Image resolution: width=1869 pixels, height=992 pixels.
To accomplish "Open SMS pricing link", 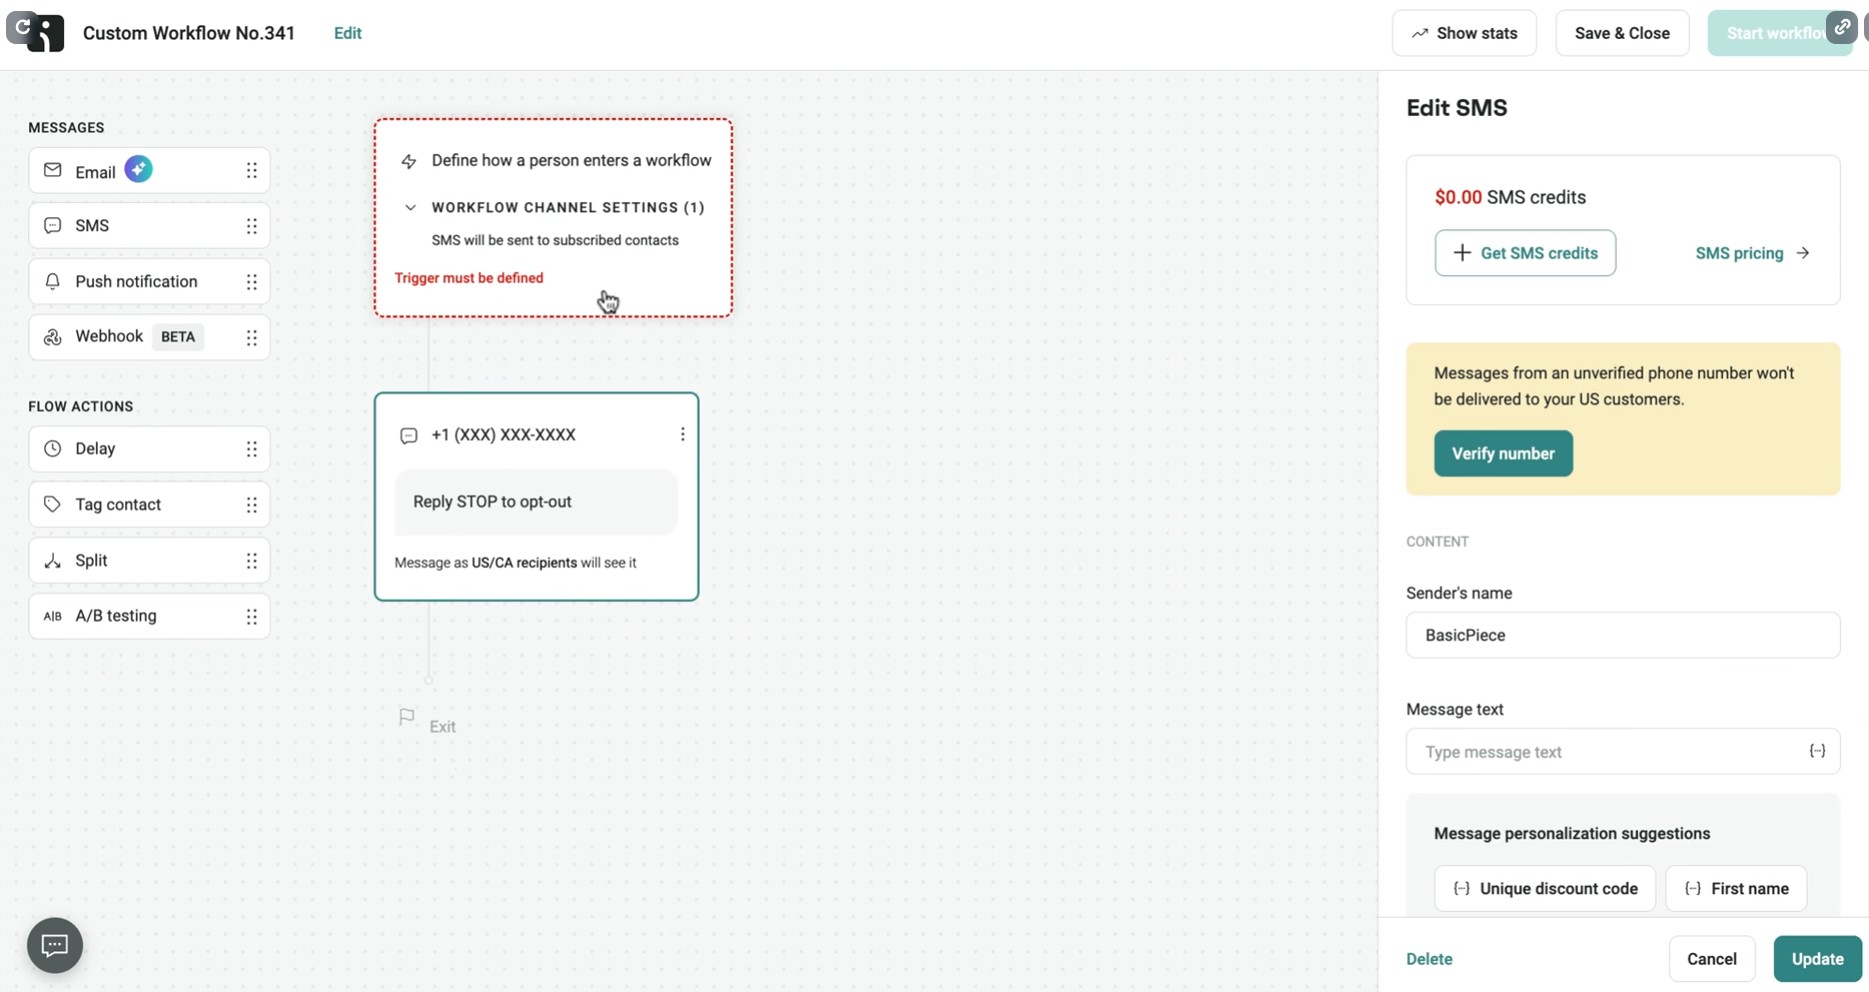I will (x=1752, y=253).
